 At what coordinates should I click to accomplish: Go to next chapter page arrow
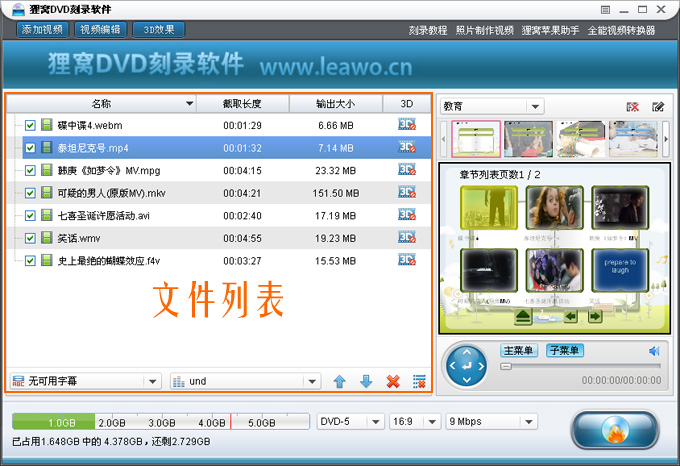tap(595, 317)
